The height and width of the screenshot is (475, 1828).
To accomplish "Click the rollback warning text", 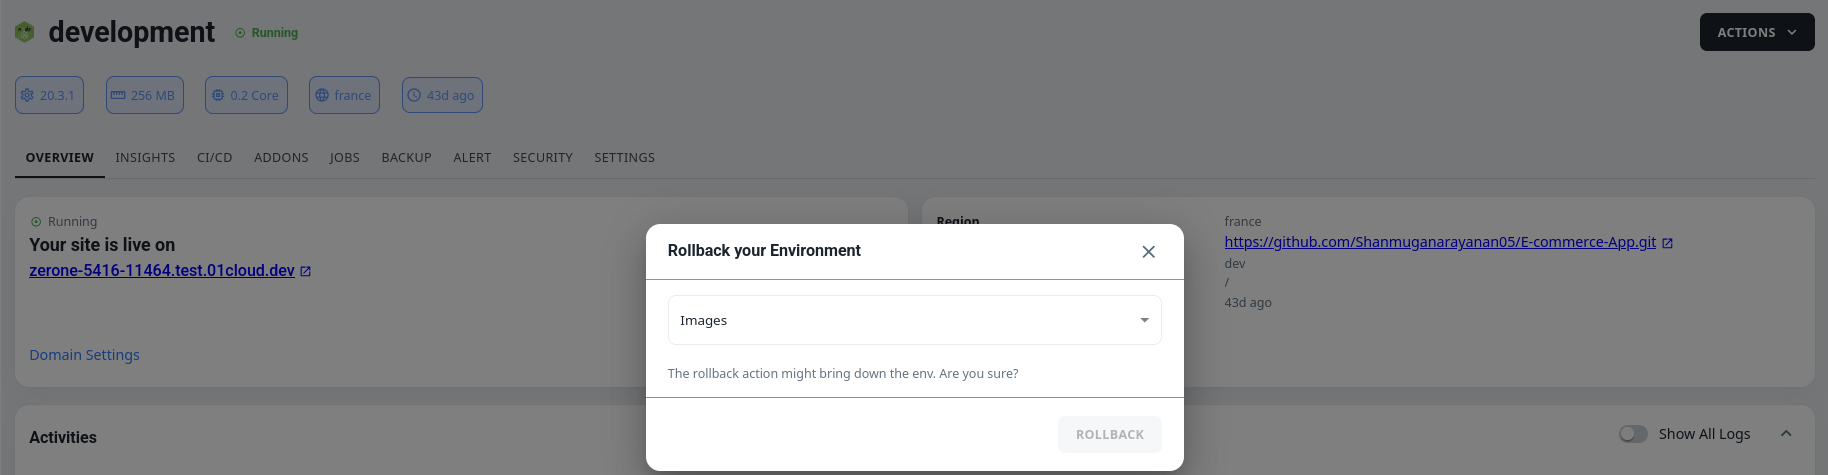I will [843, 373].
